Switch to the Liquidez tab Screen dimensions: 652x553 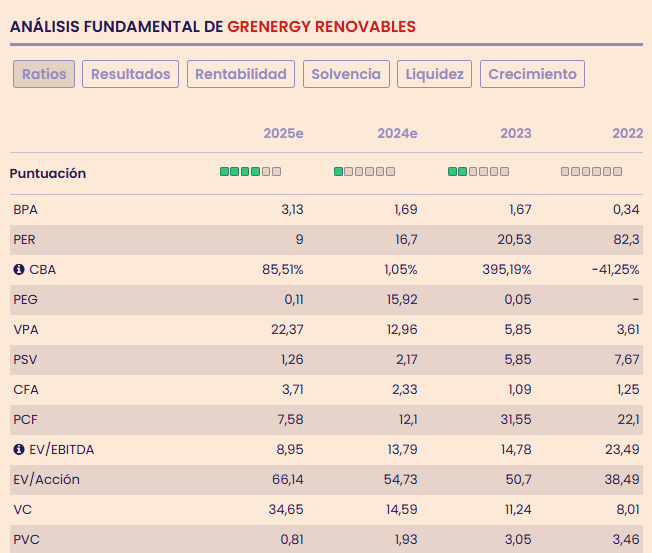point(435,74)
